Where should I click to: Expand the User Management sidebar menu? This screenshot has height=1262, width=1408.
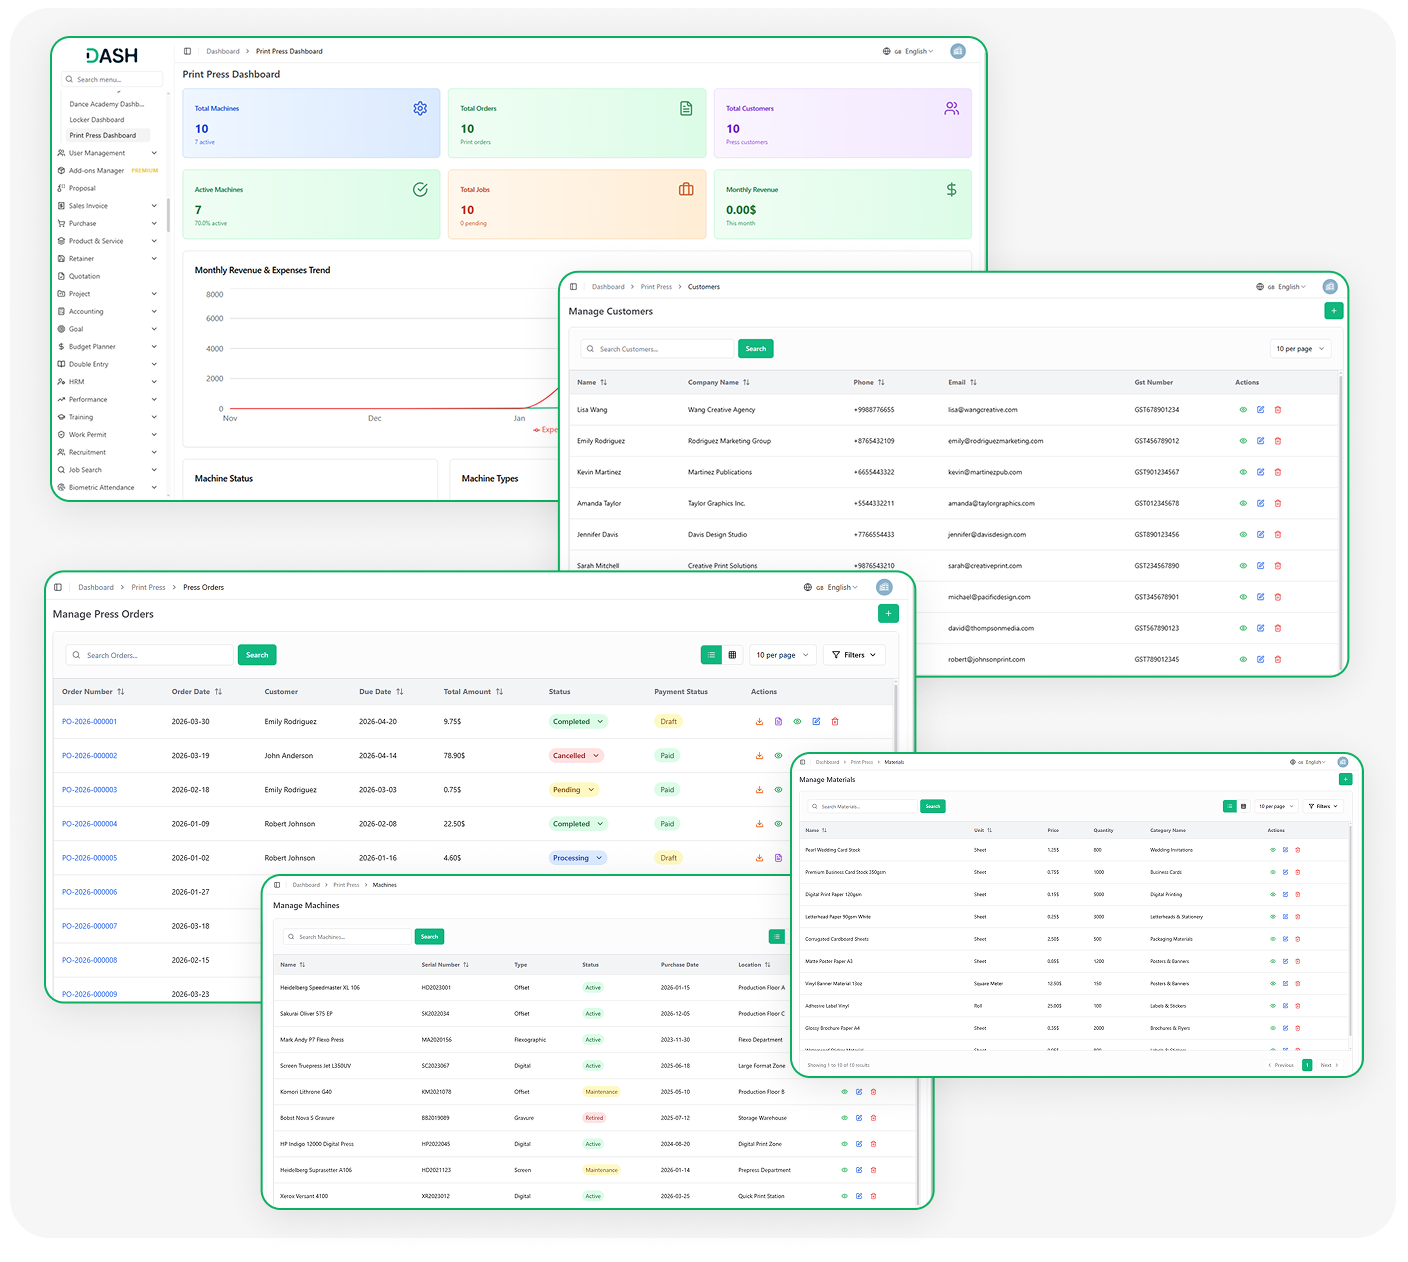(107, 153)
